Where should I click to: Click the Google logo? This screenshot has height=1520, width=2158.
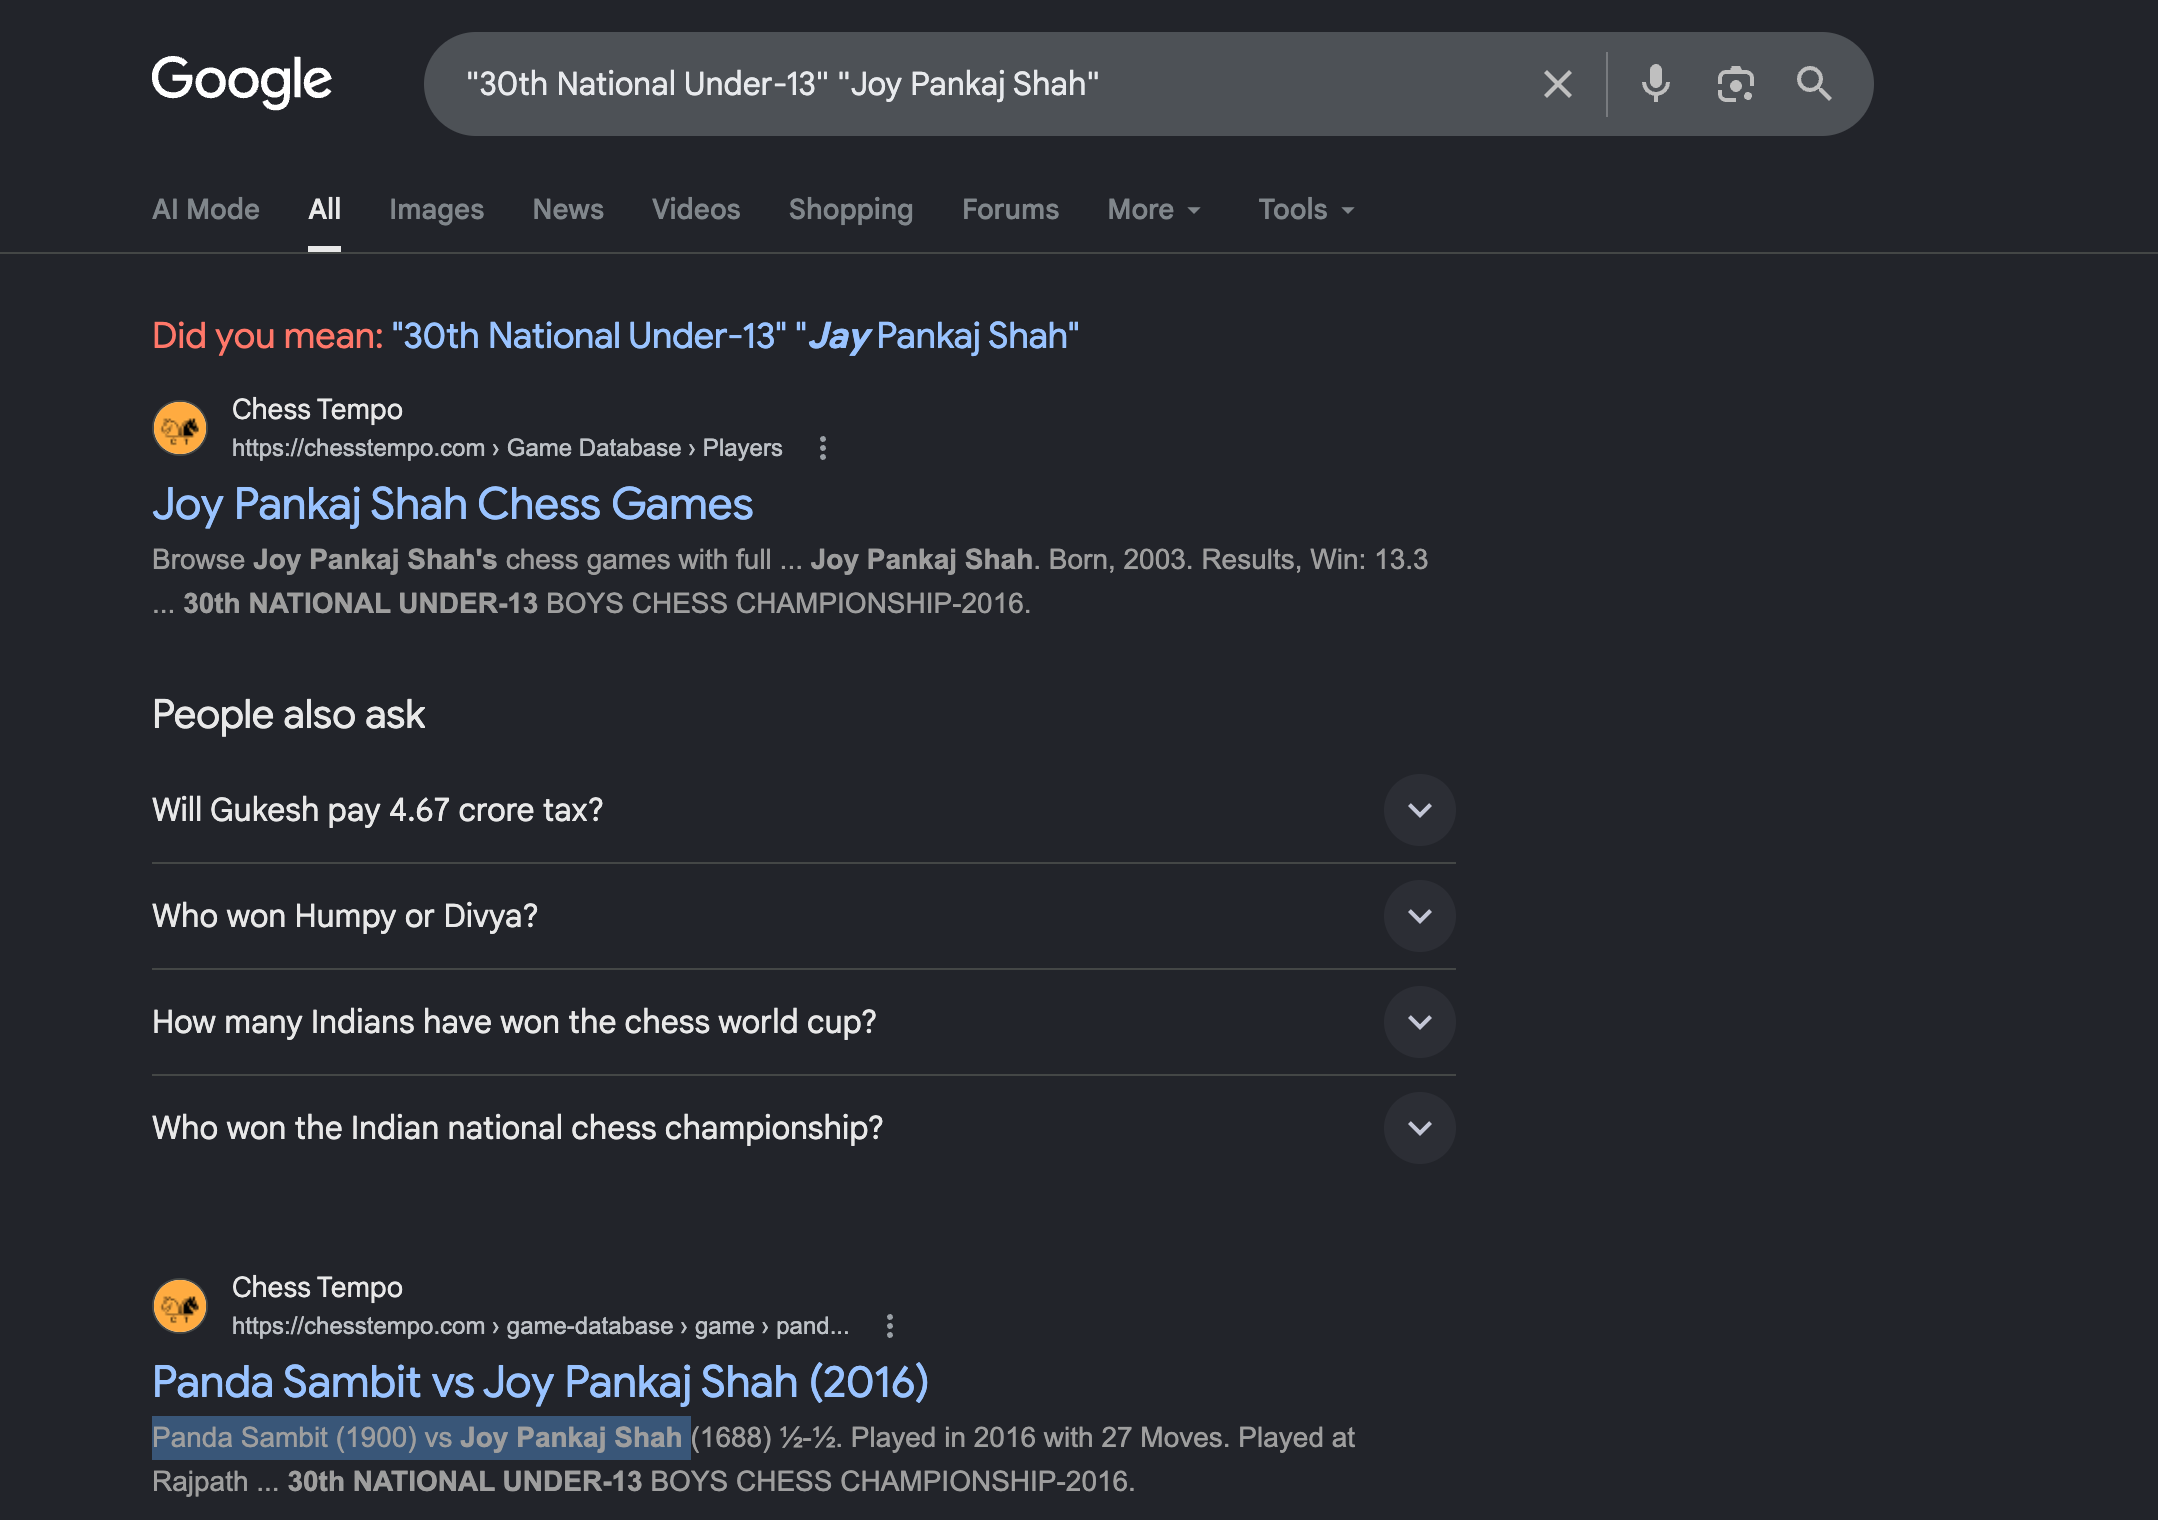[242, 81]
